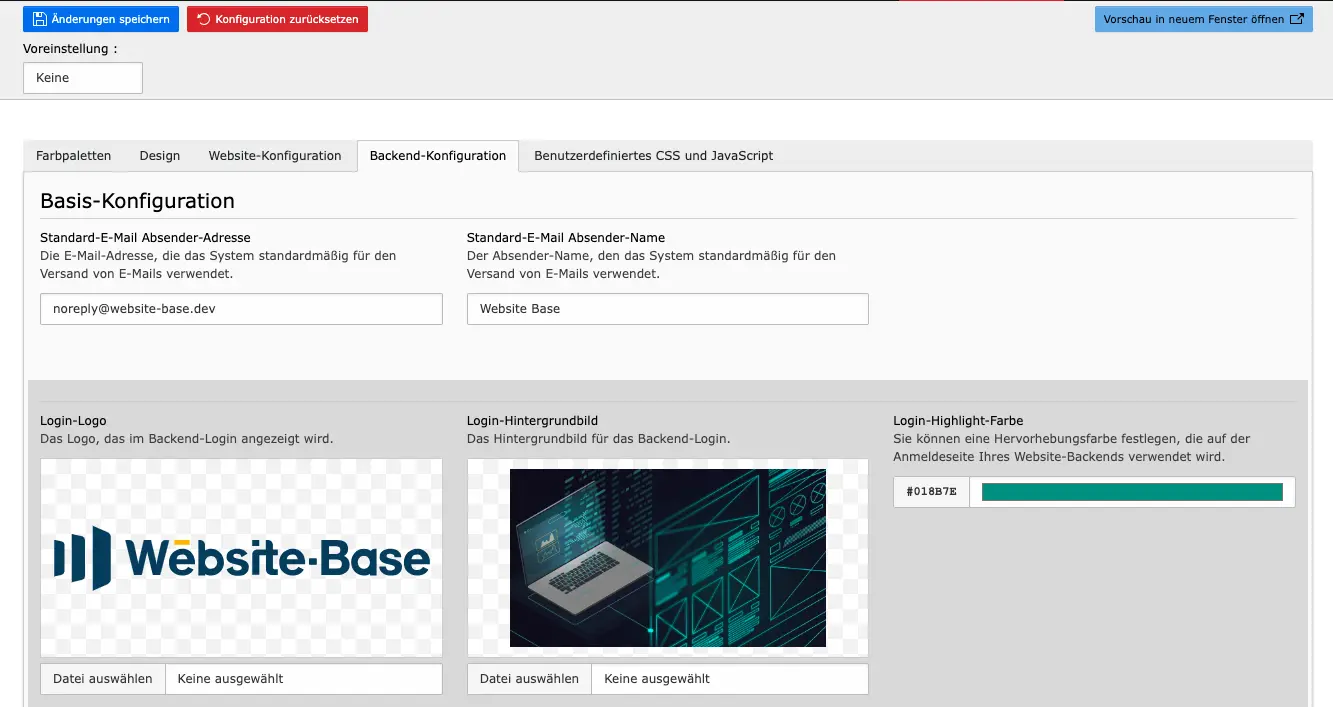The image size is (1333, 707).
Task: Switch to the Farbpaletten tab
Action: coord(73,155)
